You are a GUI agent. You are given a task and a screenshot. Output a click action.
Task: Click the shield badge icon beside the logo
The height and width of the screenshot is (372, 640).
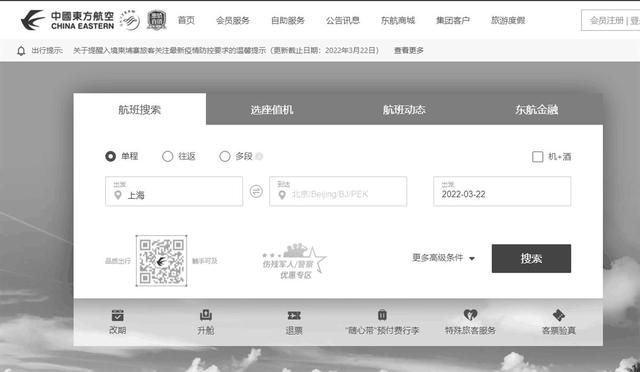(157, 20)
